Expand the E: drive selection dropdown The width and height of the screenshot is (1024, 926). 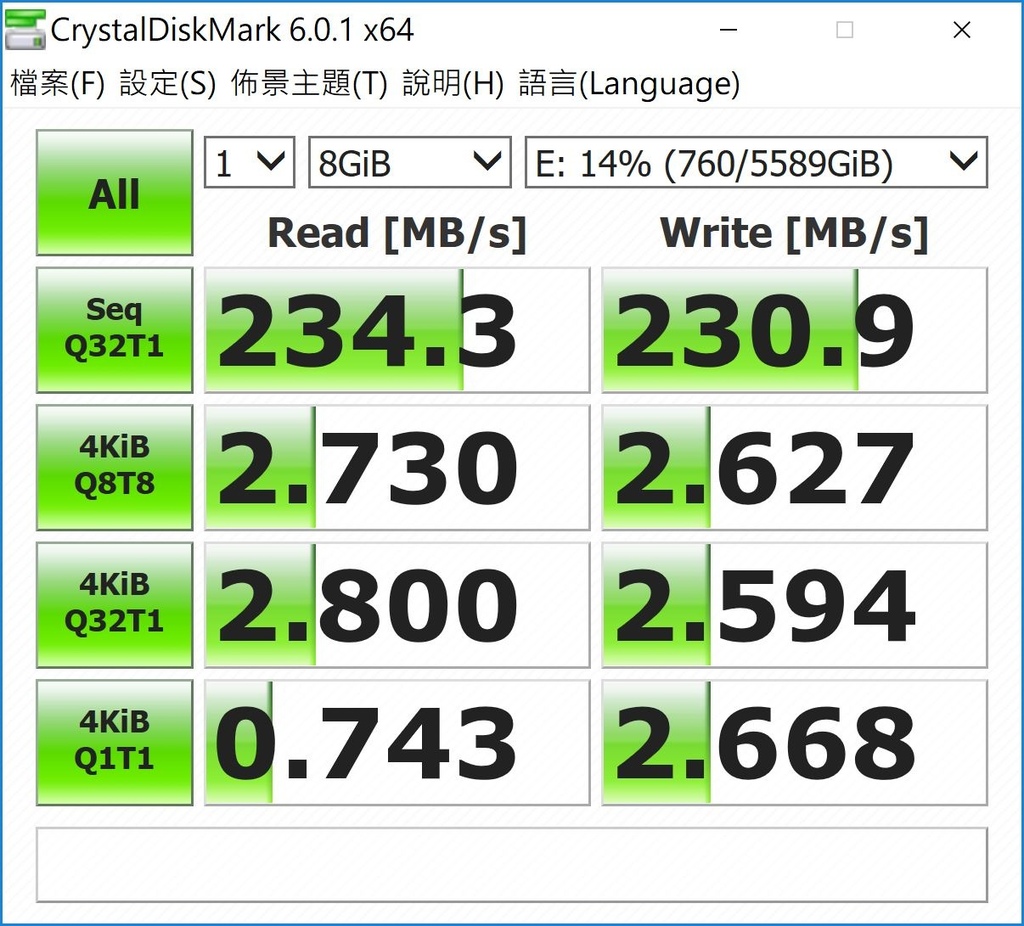[x=756, y=162]
